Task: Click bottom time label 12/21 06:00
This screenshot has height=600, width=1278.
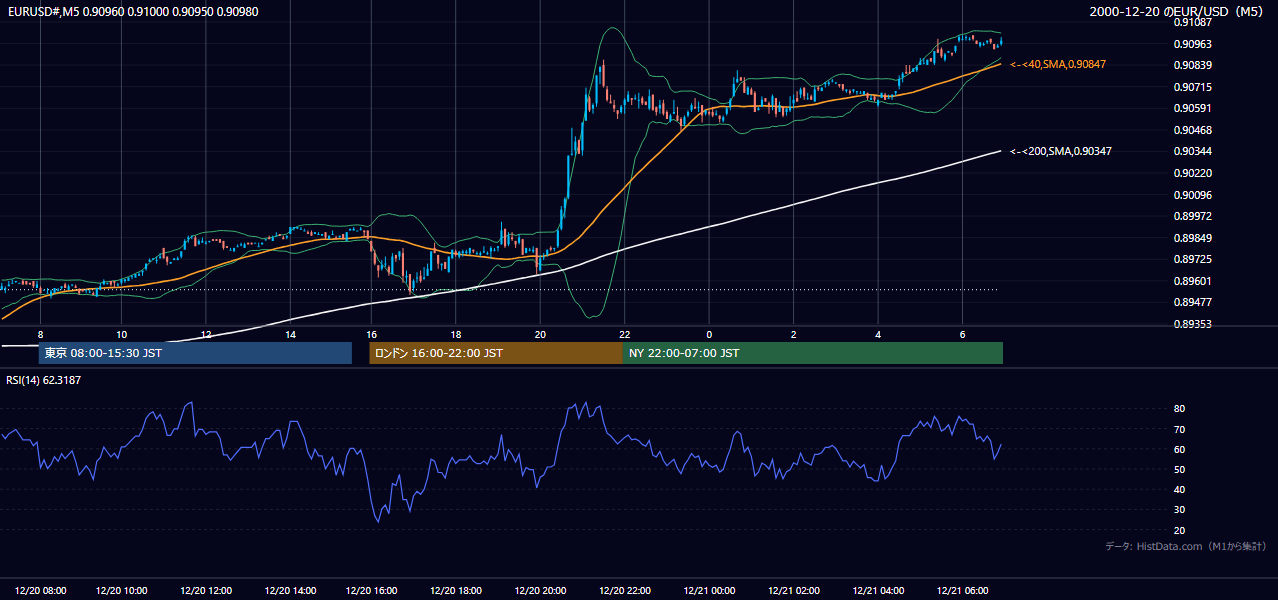Action: (961, 590)
